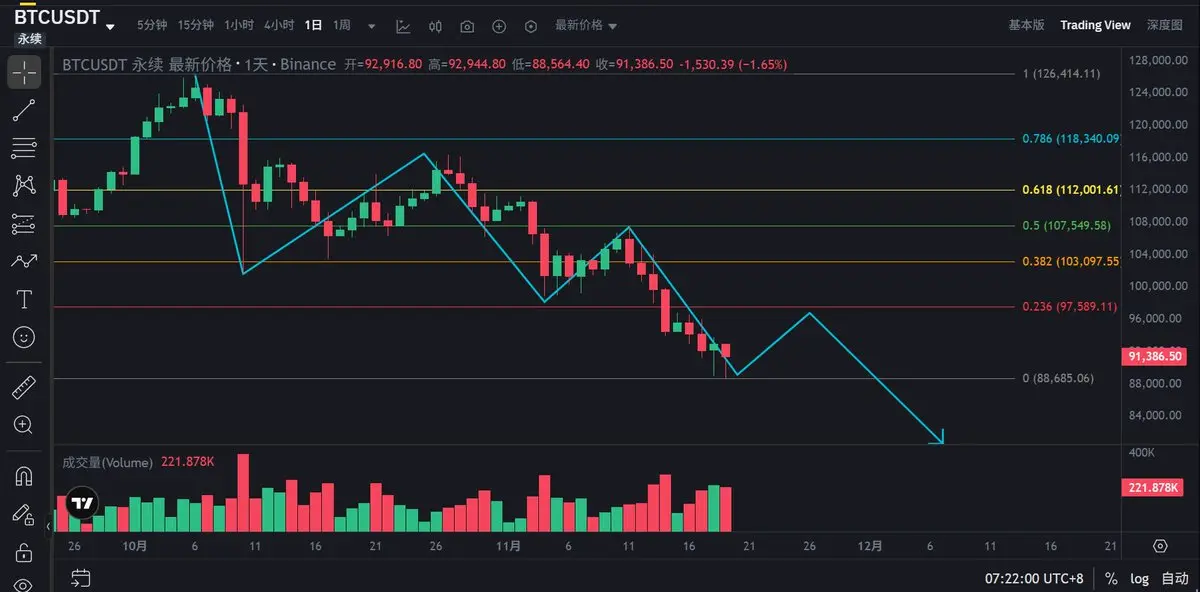The width and height of the screenshot is (1200, 592).
Task: Hide all drawings with eye icon
Action: pyautogui.click(x=24, y=584)
